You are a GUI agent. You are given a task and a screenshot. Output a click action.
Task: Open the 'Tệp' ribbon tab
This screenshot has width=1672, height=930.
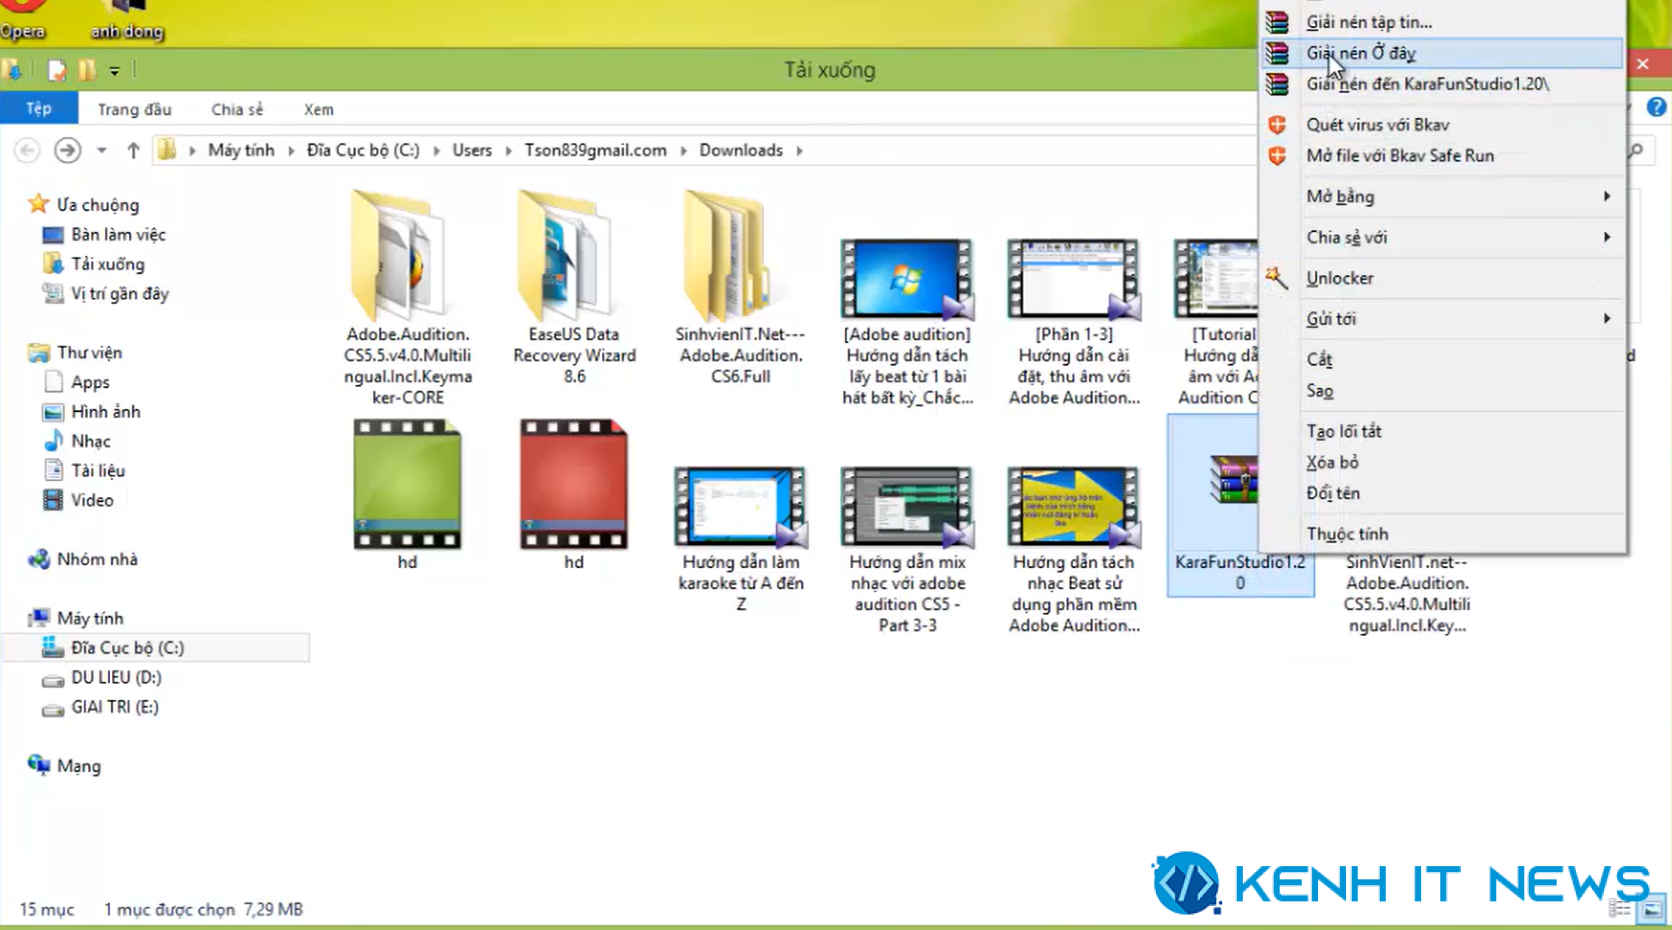click(39, 108)
